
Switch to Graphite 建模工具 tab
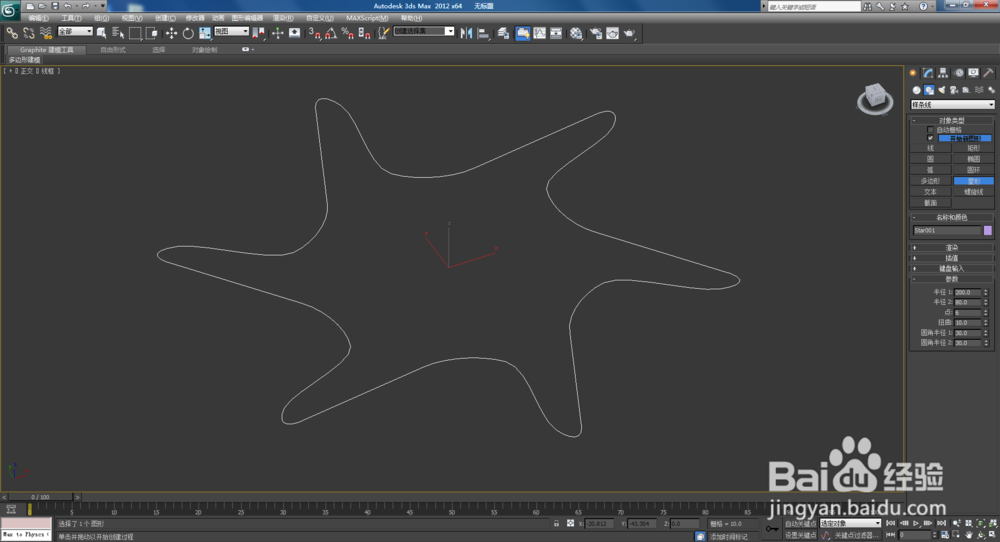point(47,49)
